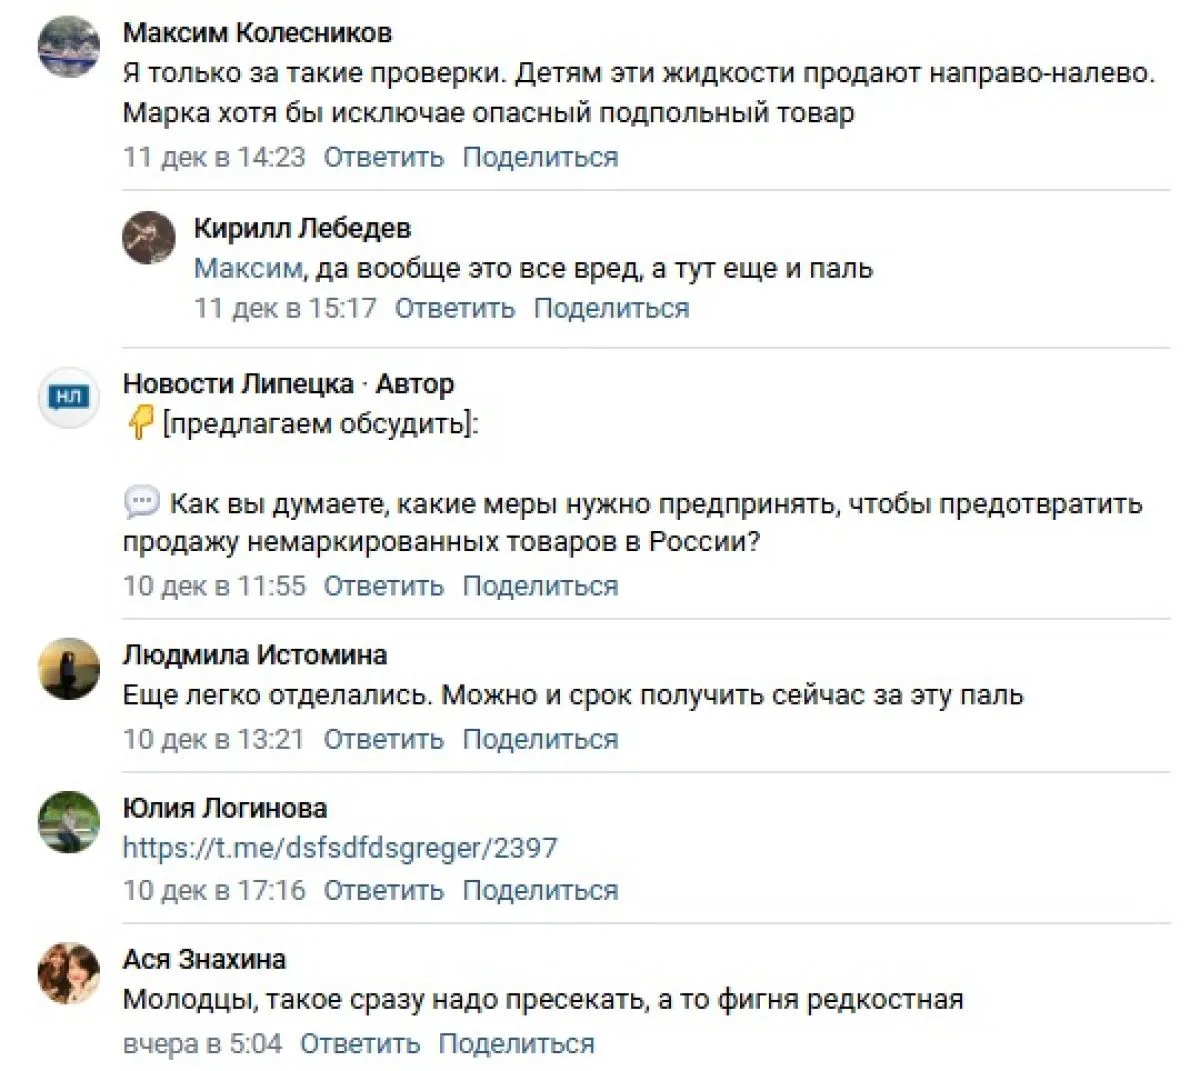
Task: Click the 11 дек в 14:23 timestamp
Action: [214, 158]
